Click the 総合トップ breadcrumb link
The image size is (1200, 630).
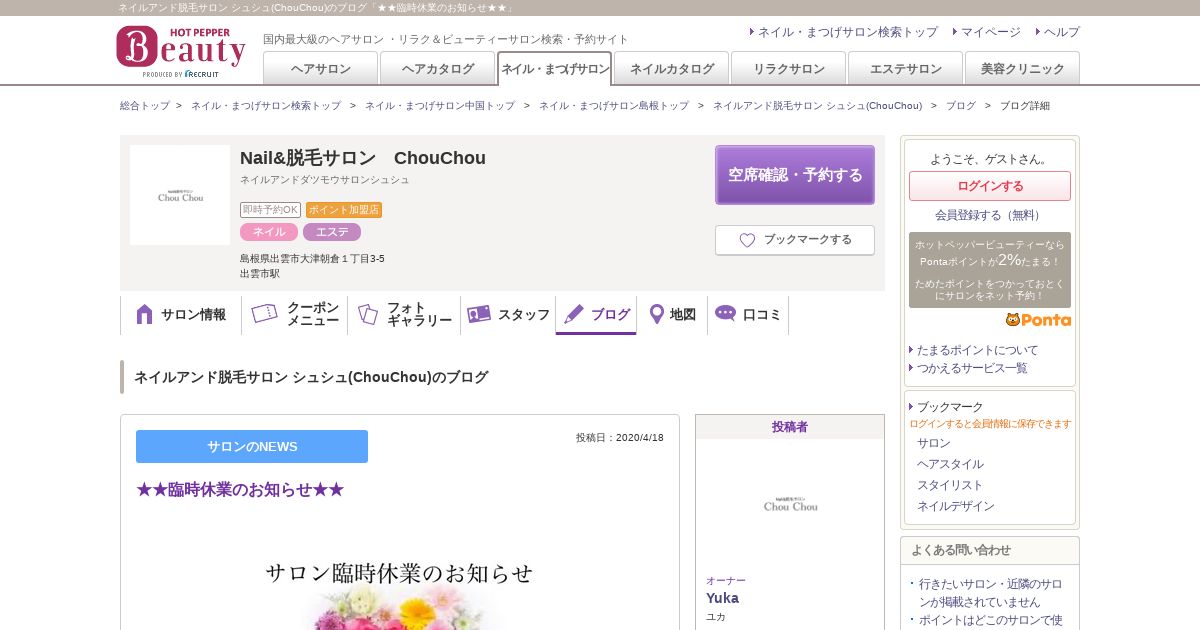pos(145,105)
